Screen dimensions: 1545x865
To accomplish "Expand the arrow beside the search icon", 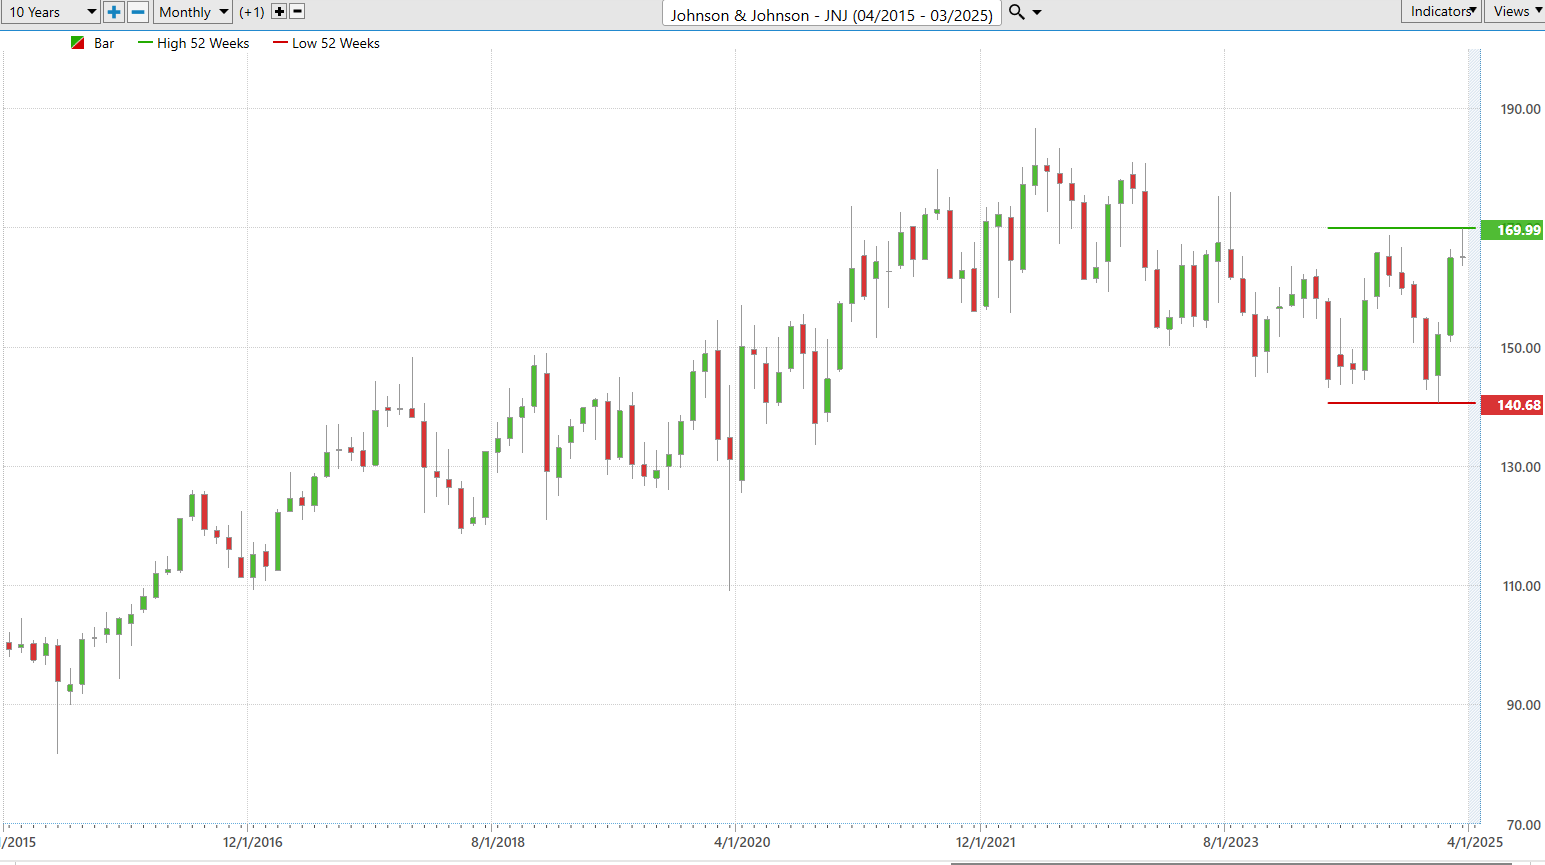I will (1037, 13).
